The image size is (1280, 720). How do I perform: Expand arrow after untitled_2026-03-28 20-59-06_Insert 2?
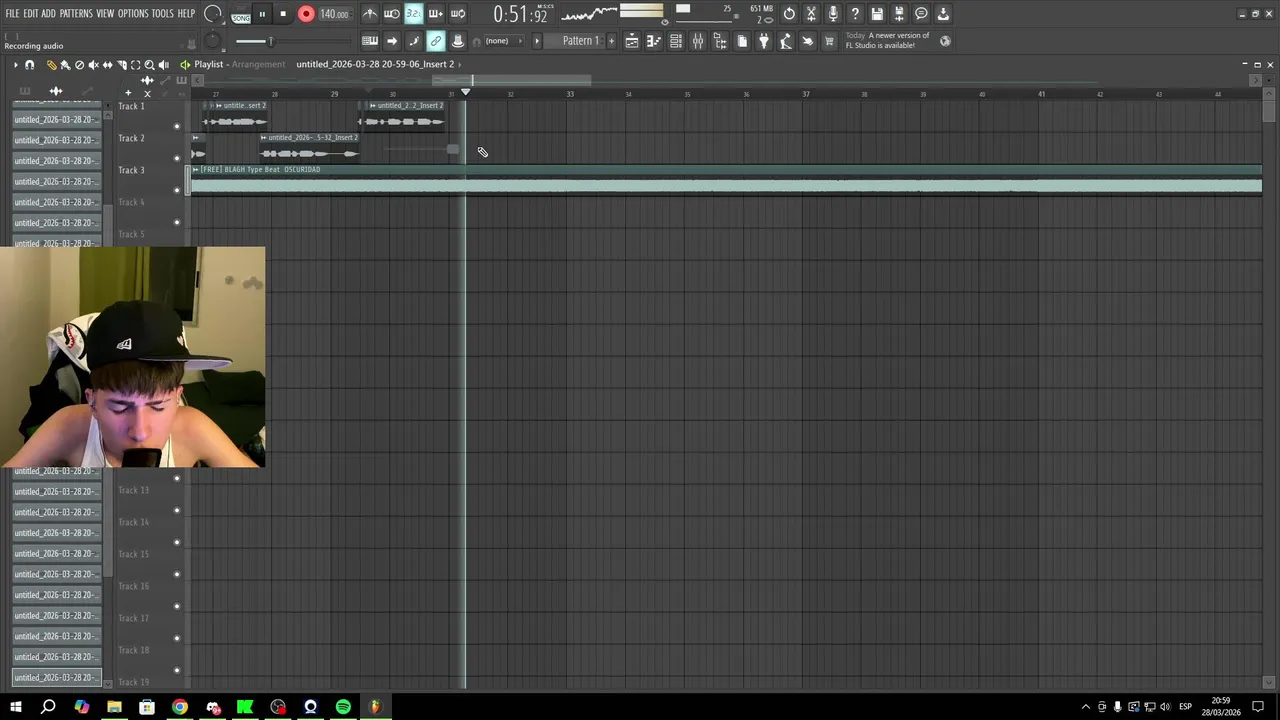click(460, 64)
